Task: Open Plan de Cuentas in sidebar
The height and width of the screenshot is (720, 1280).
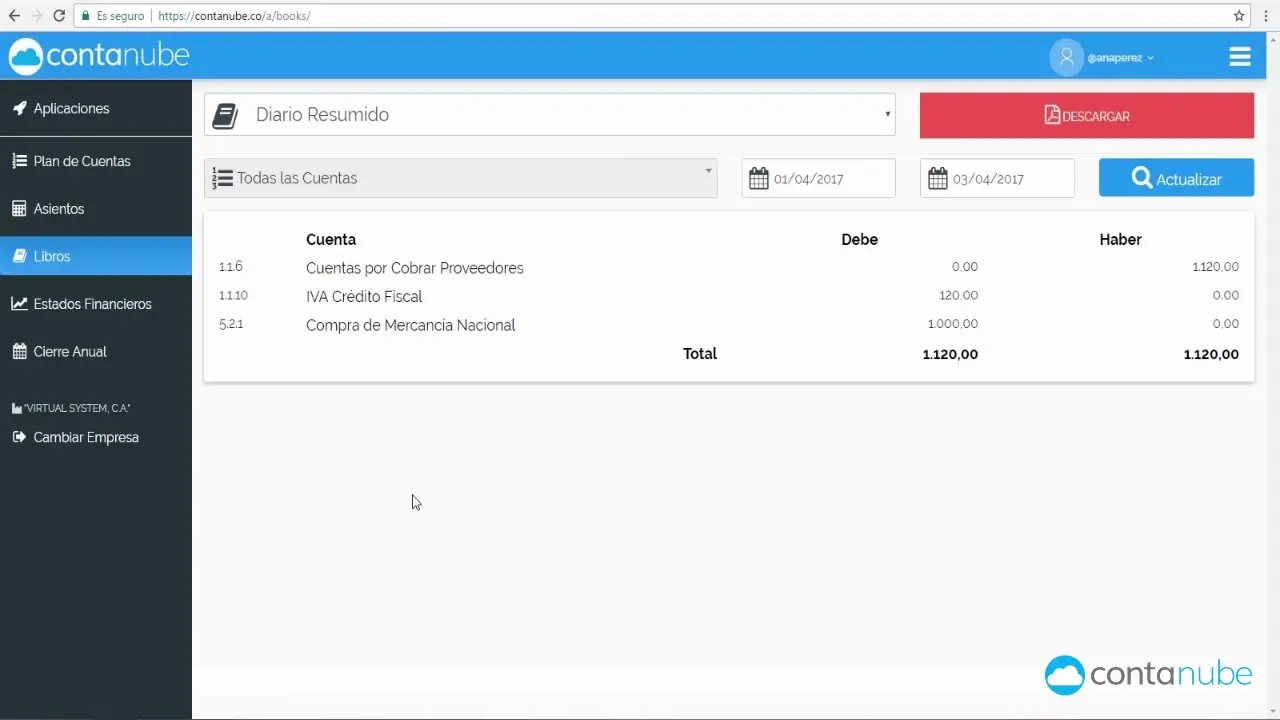Action: click(82, 161)
